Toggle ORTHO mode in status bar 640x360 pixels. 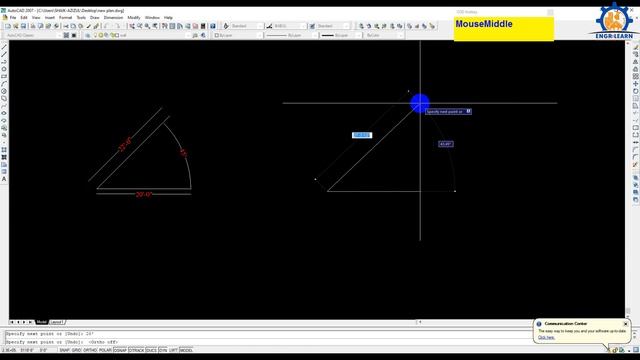(90, 350)
